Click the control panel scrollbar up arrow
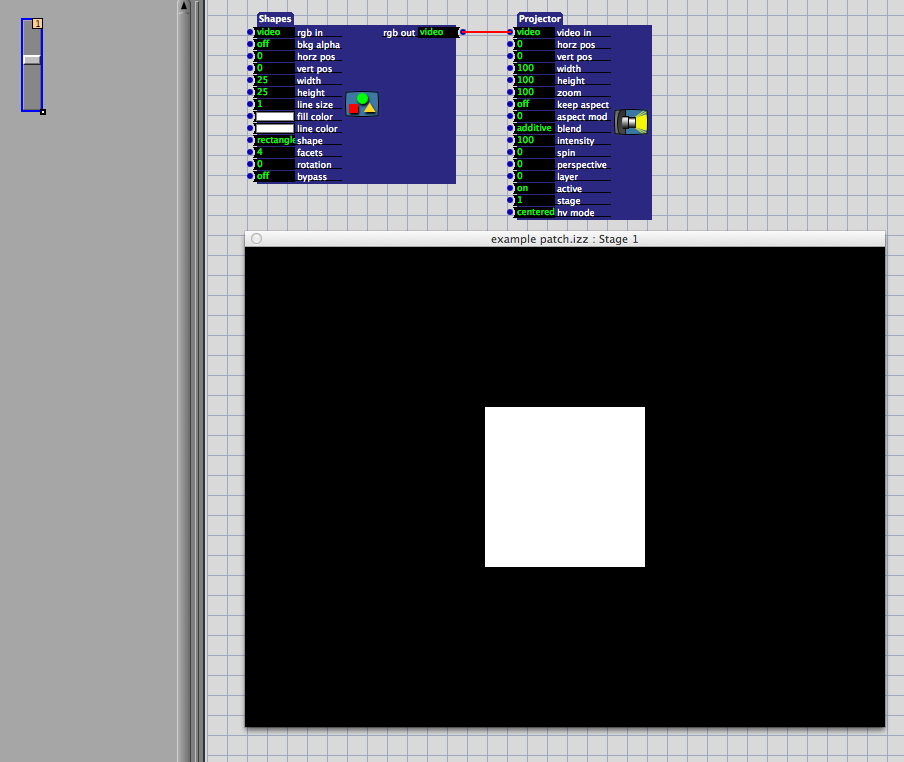This screenshot has height=762, width=904. tap(183, 6)
